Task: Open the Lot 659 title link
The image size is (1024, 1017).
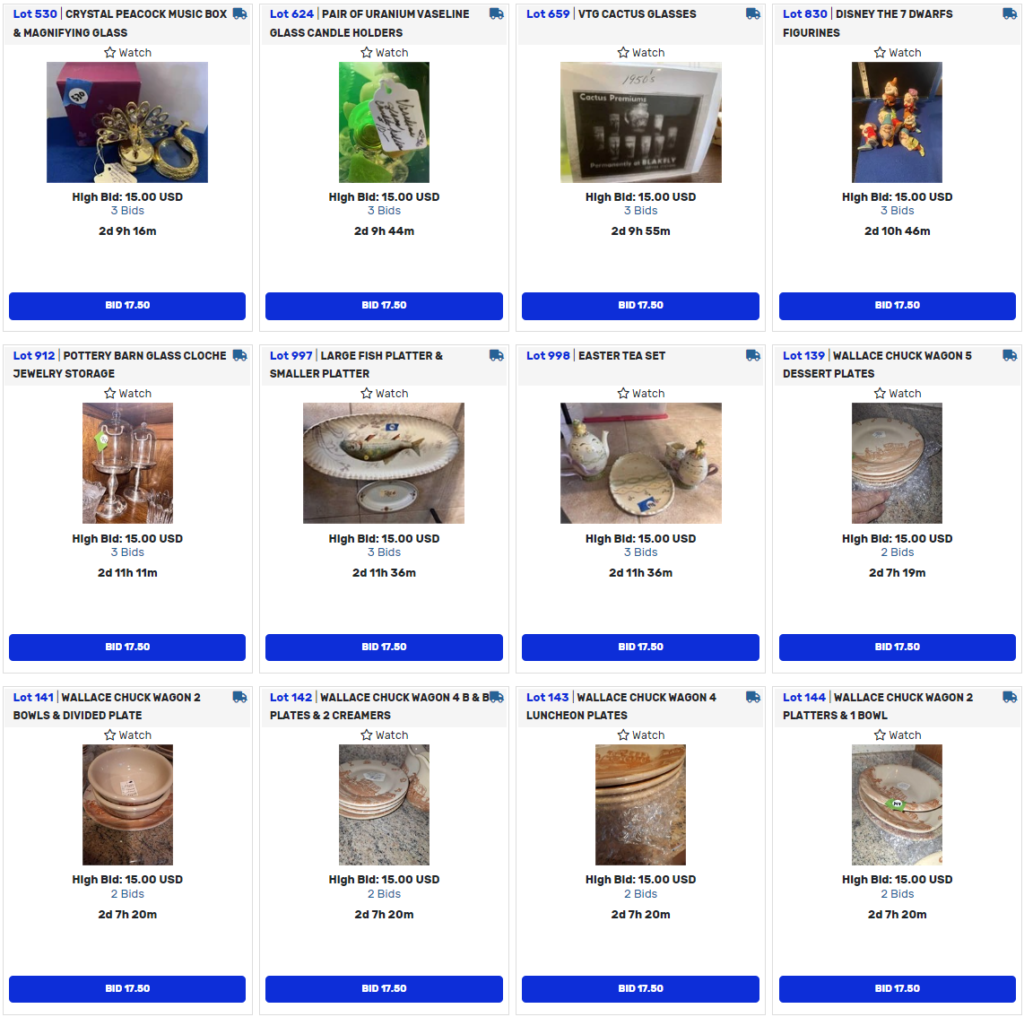Action: point(611,14)
